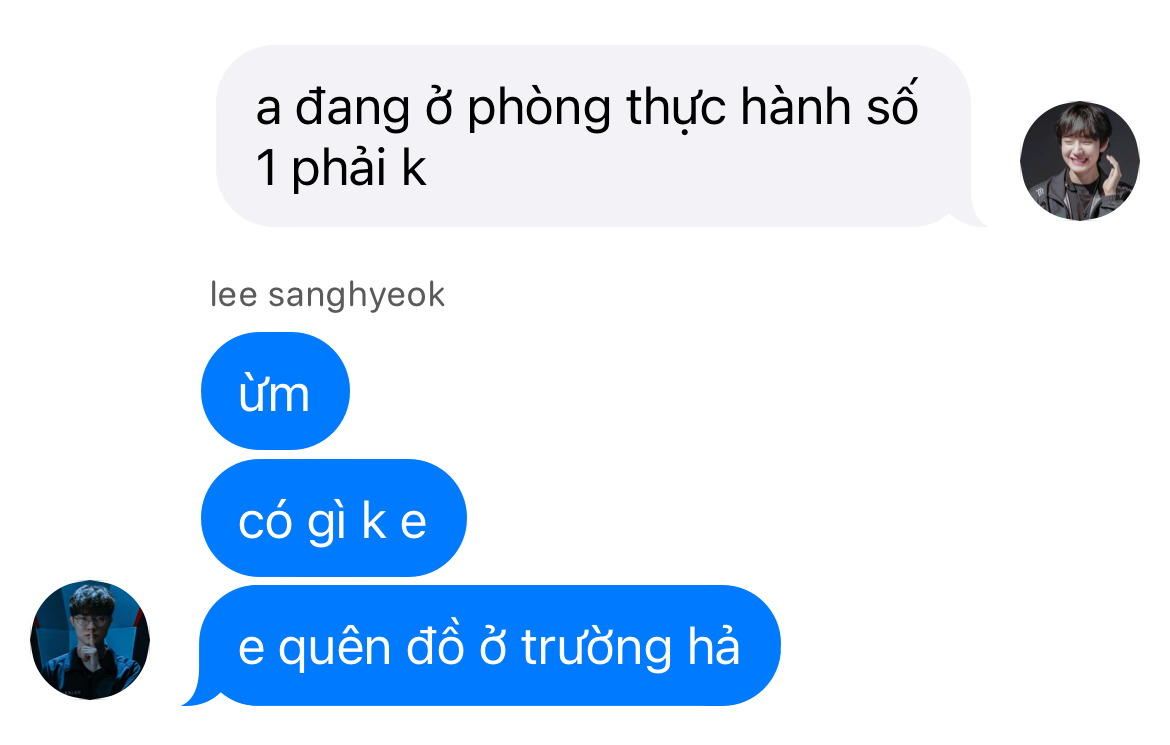Image resolution: width=1170 pixels, height=745 pixels.
Task: Select the gray "a đang ở phòng thực hành" message
Action: tap(593, 136)
